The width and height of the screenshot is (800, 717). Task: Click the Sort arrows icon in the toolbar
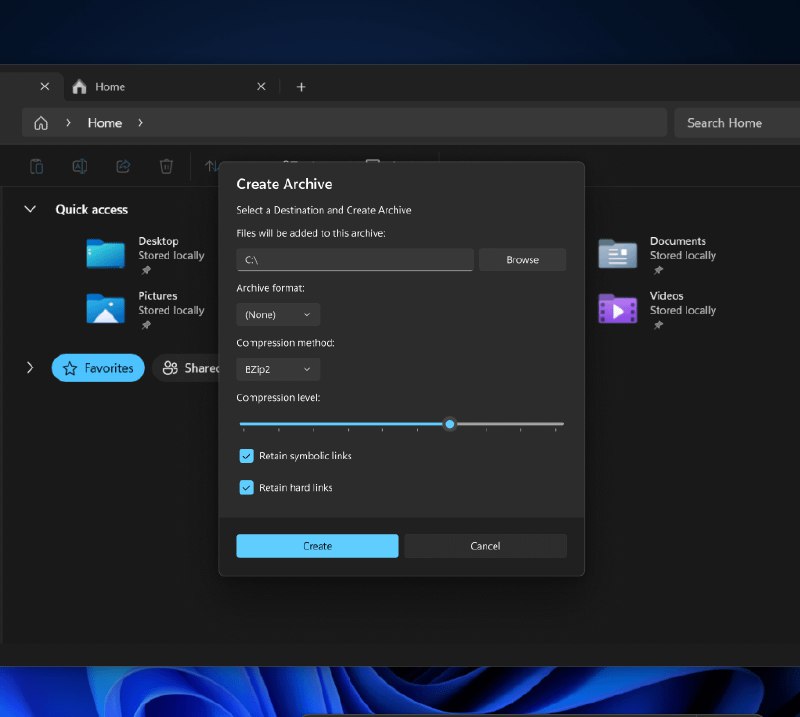tap(211, 166)
